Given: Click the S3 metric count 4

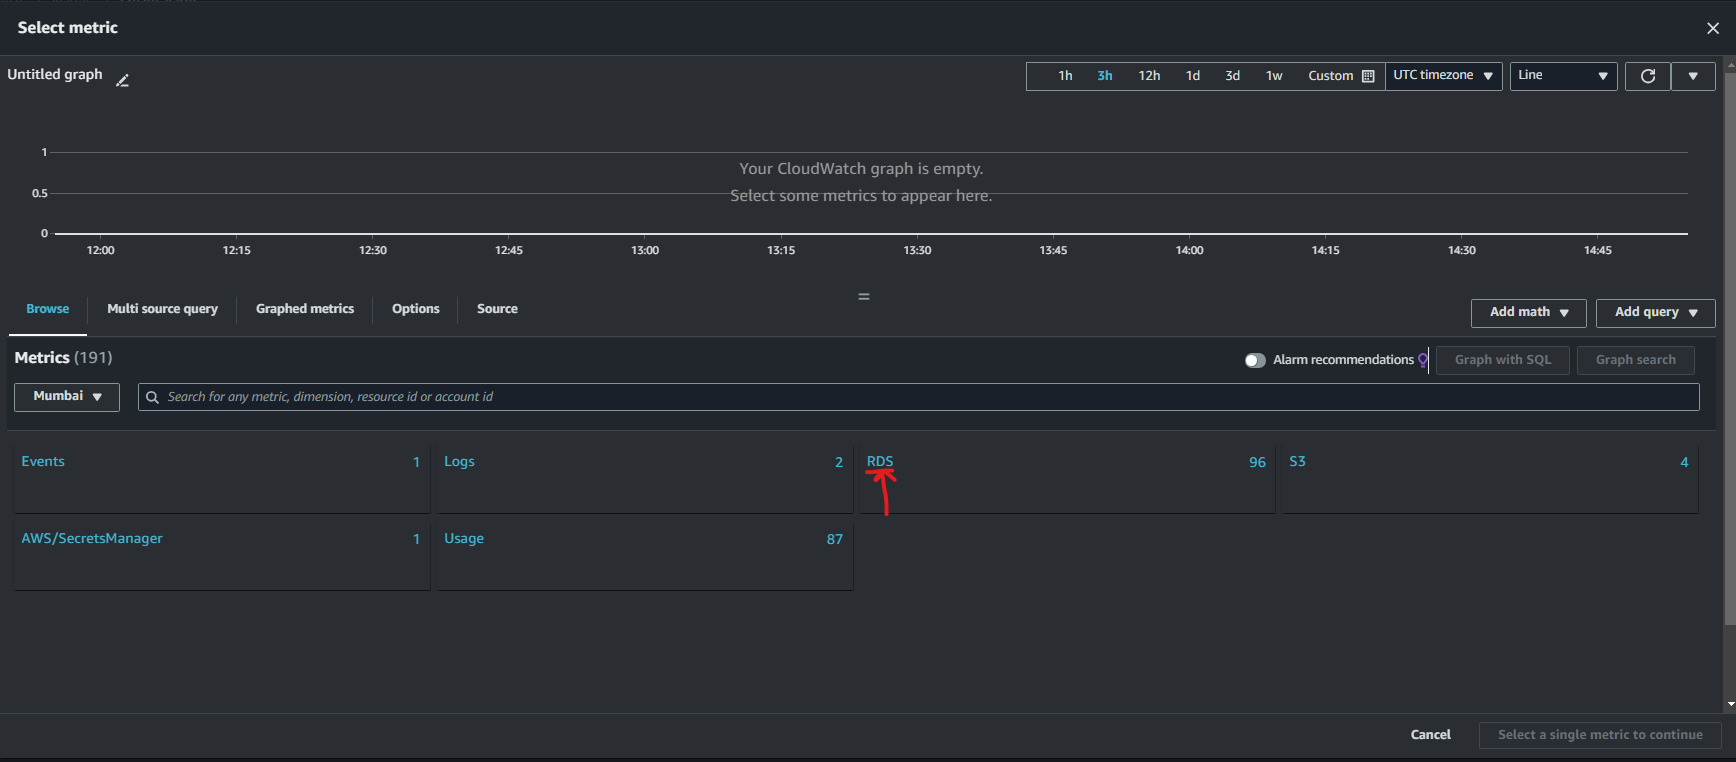Looking at the screenshot, I should point(1684,462).
